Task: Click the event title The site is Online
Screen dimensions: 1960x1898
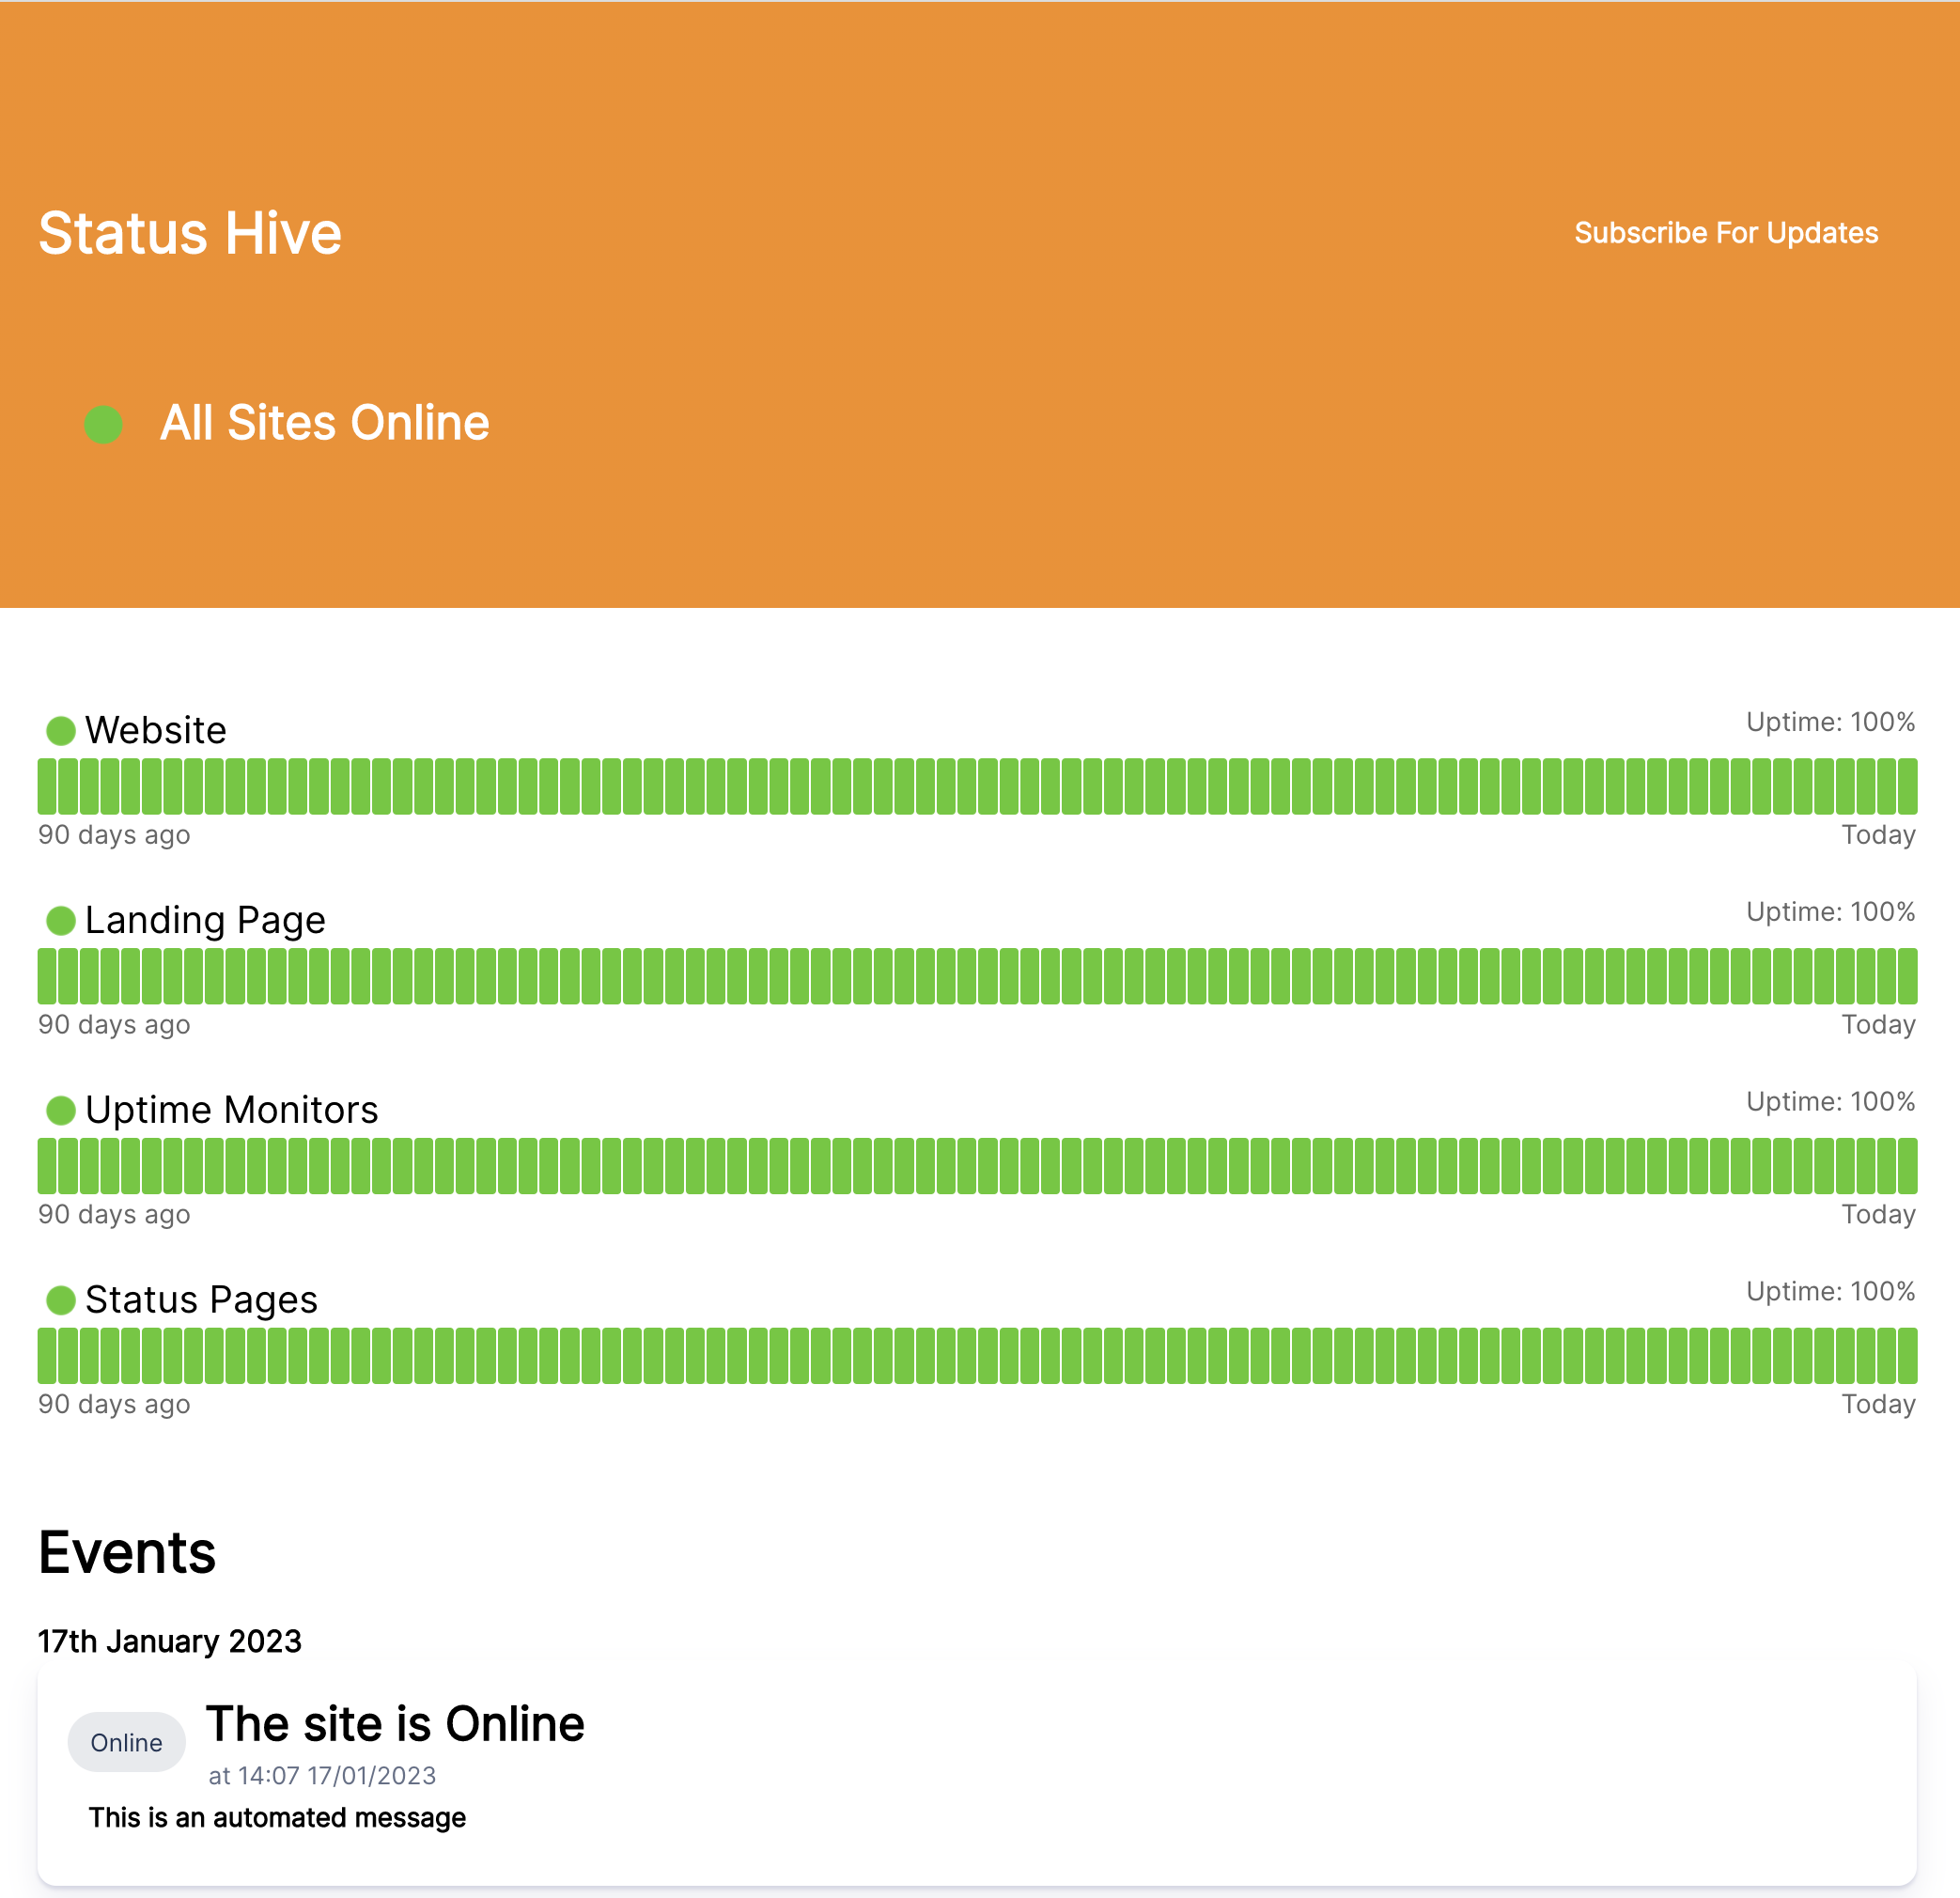Action: point(396,1723)
